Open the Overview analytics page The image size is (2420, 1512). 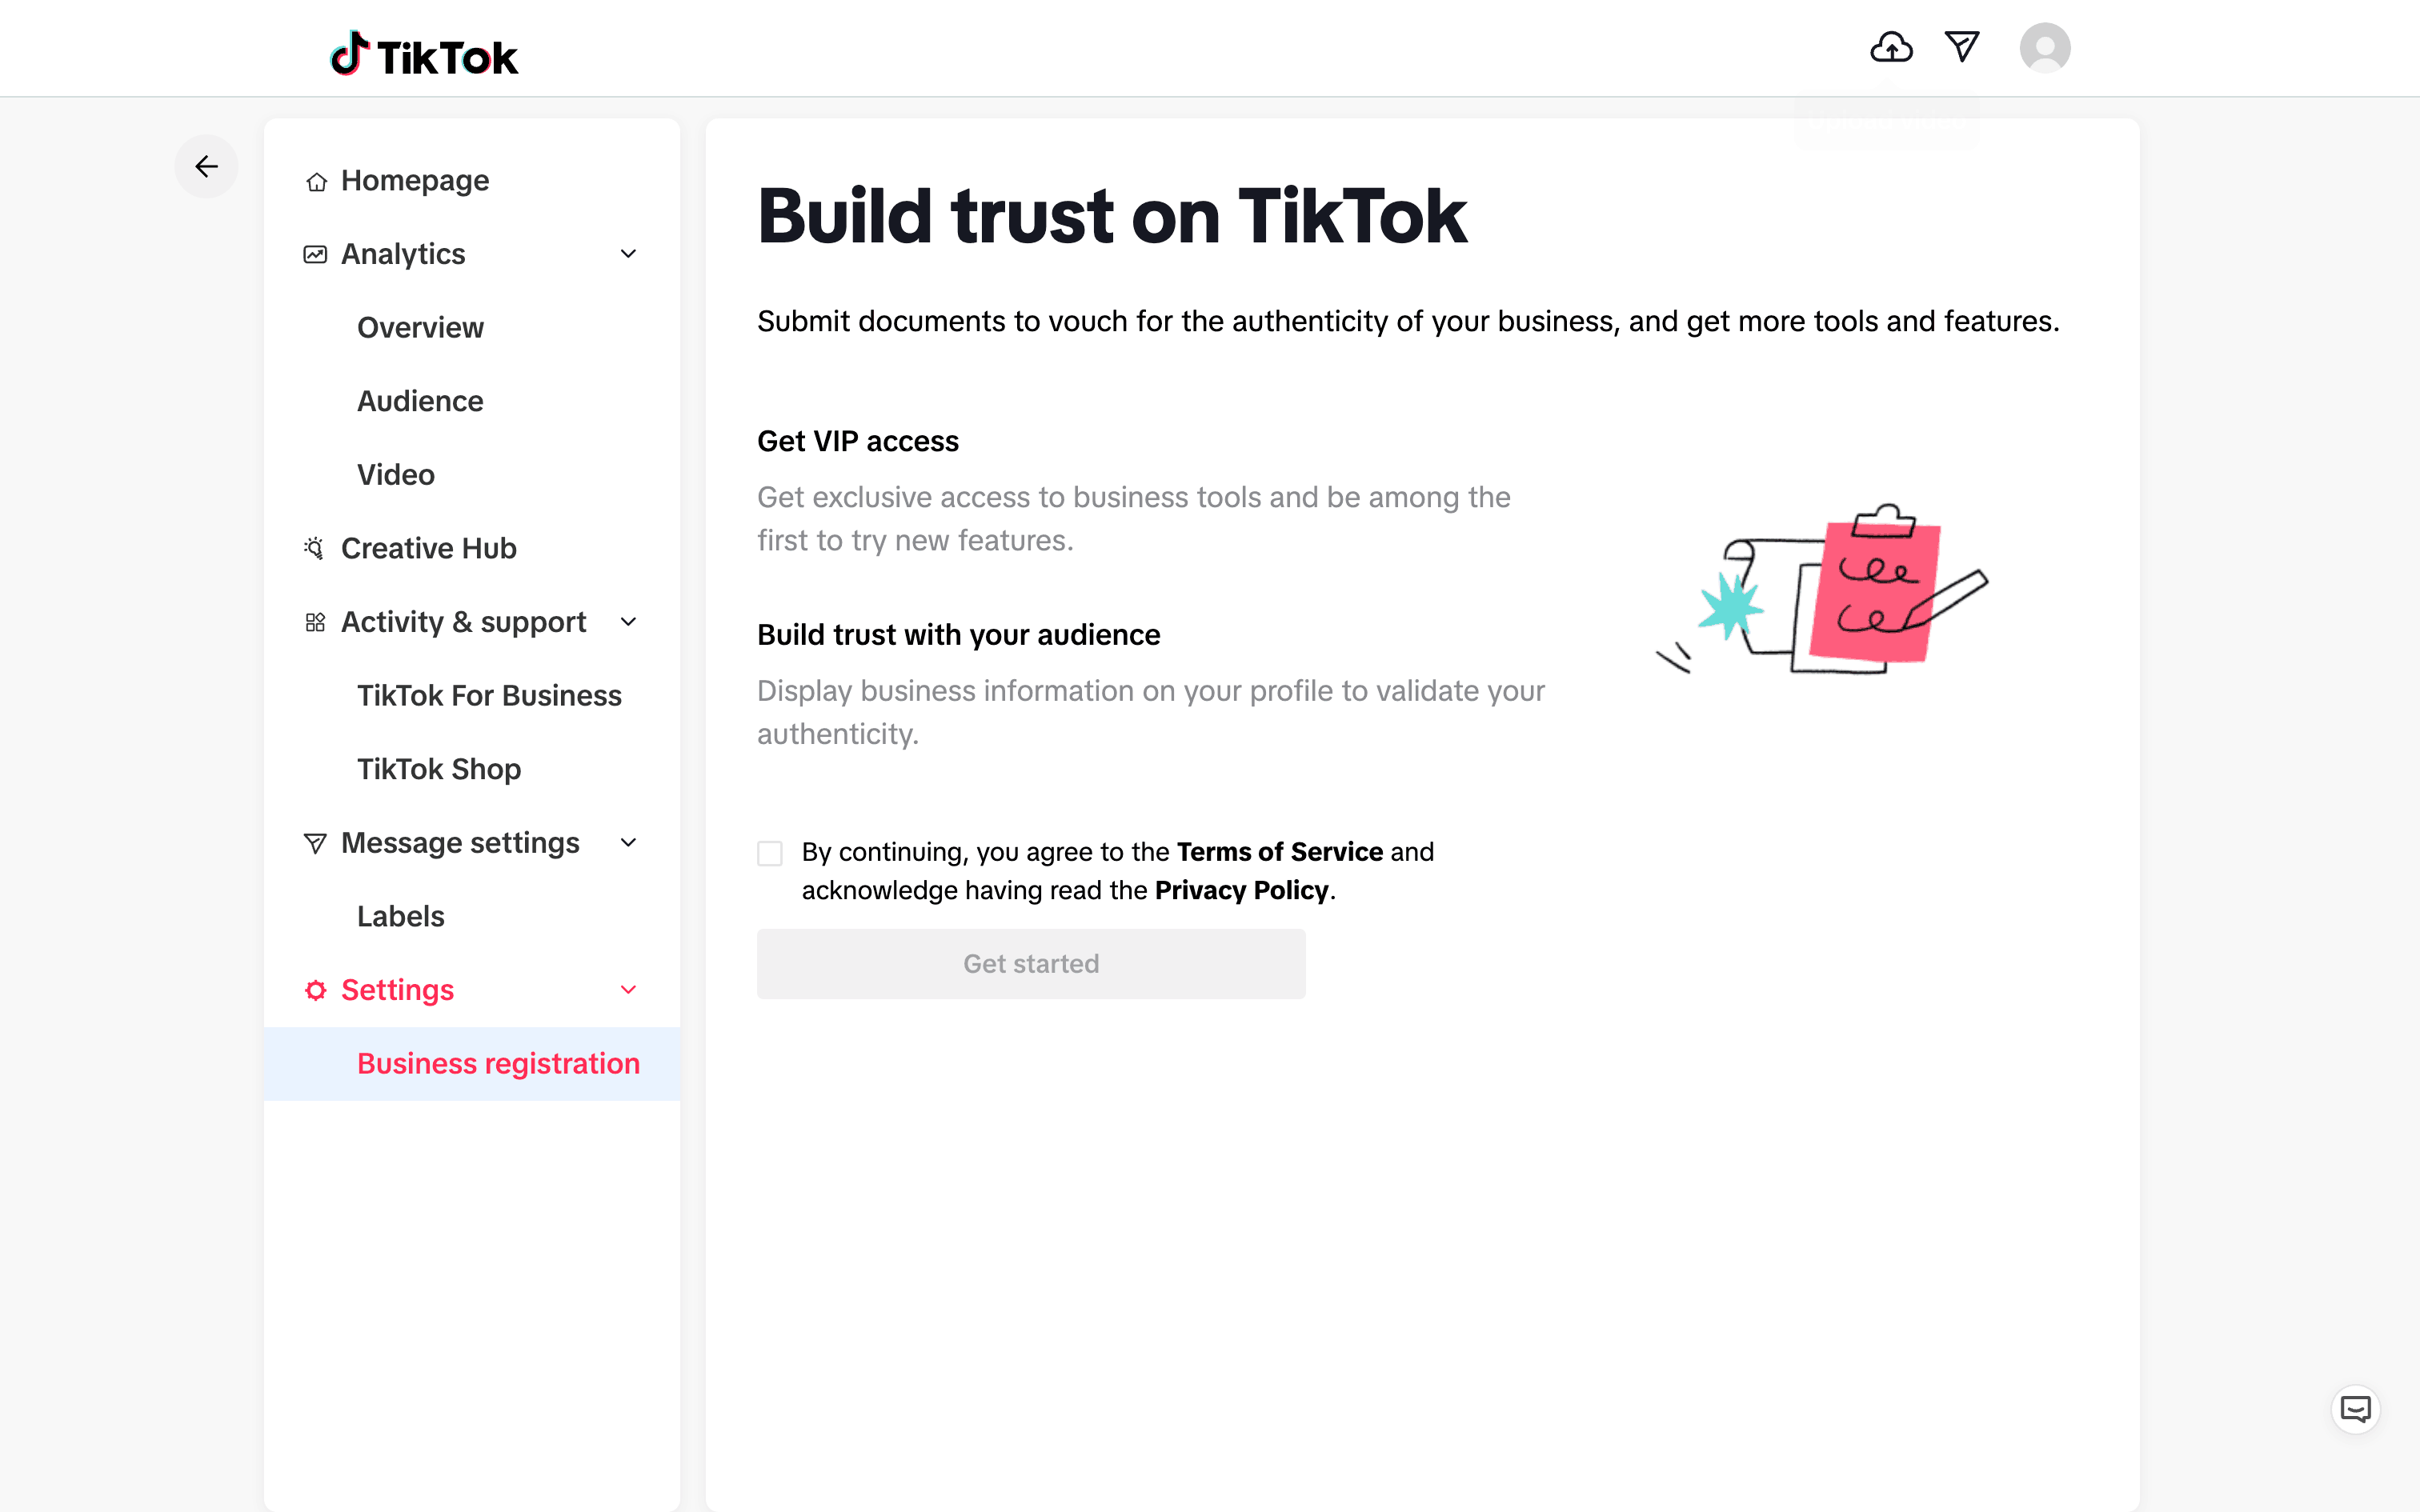point(420,328)
